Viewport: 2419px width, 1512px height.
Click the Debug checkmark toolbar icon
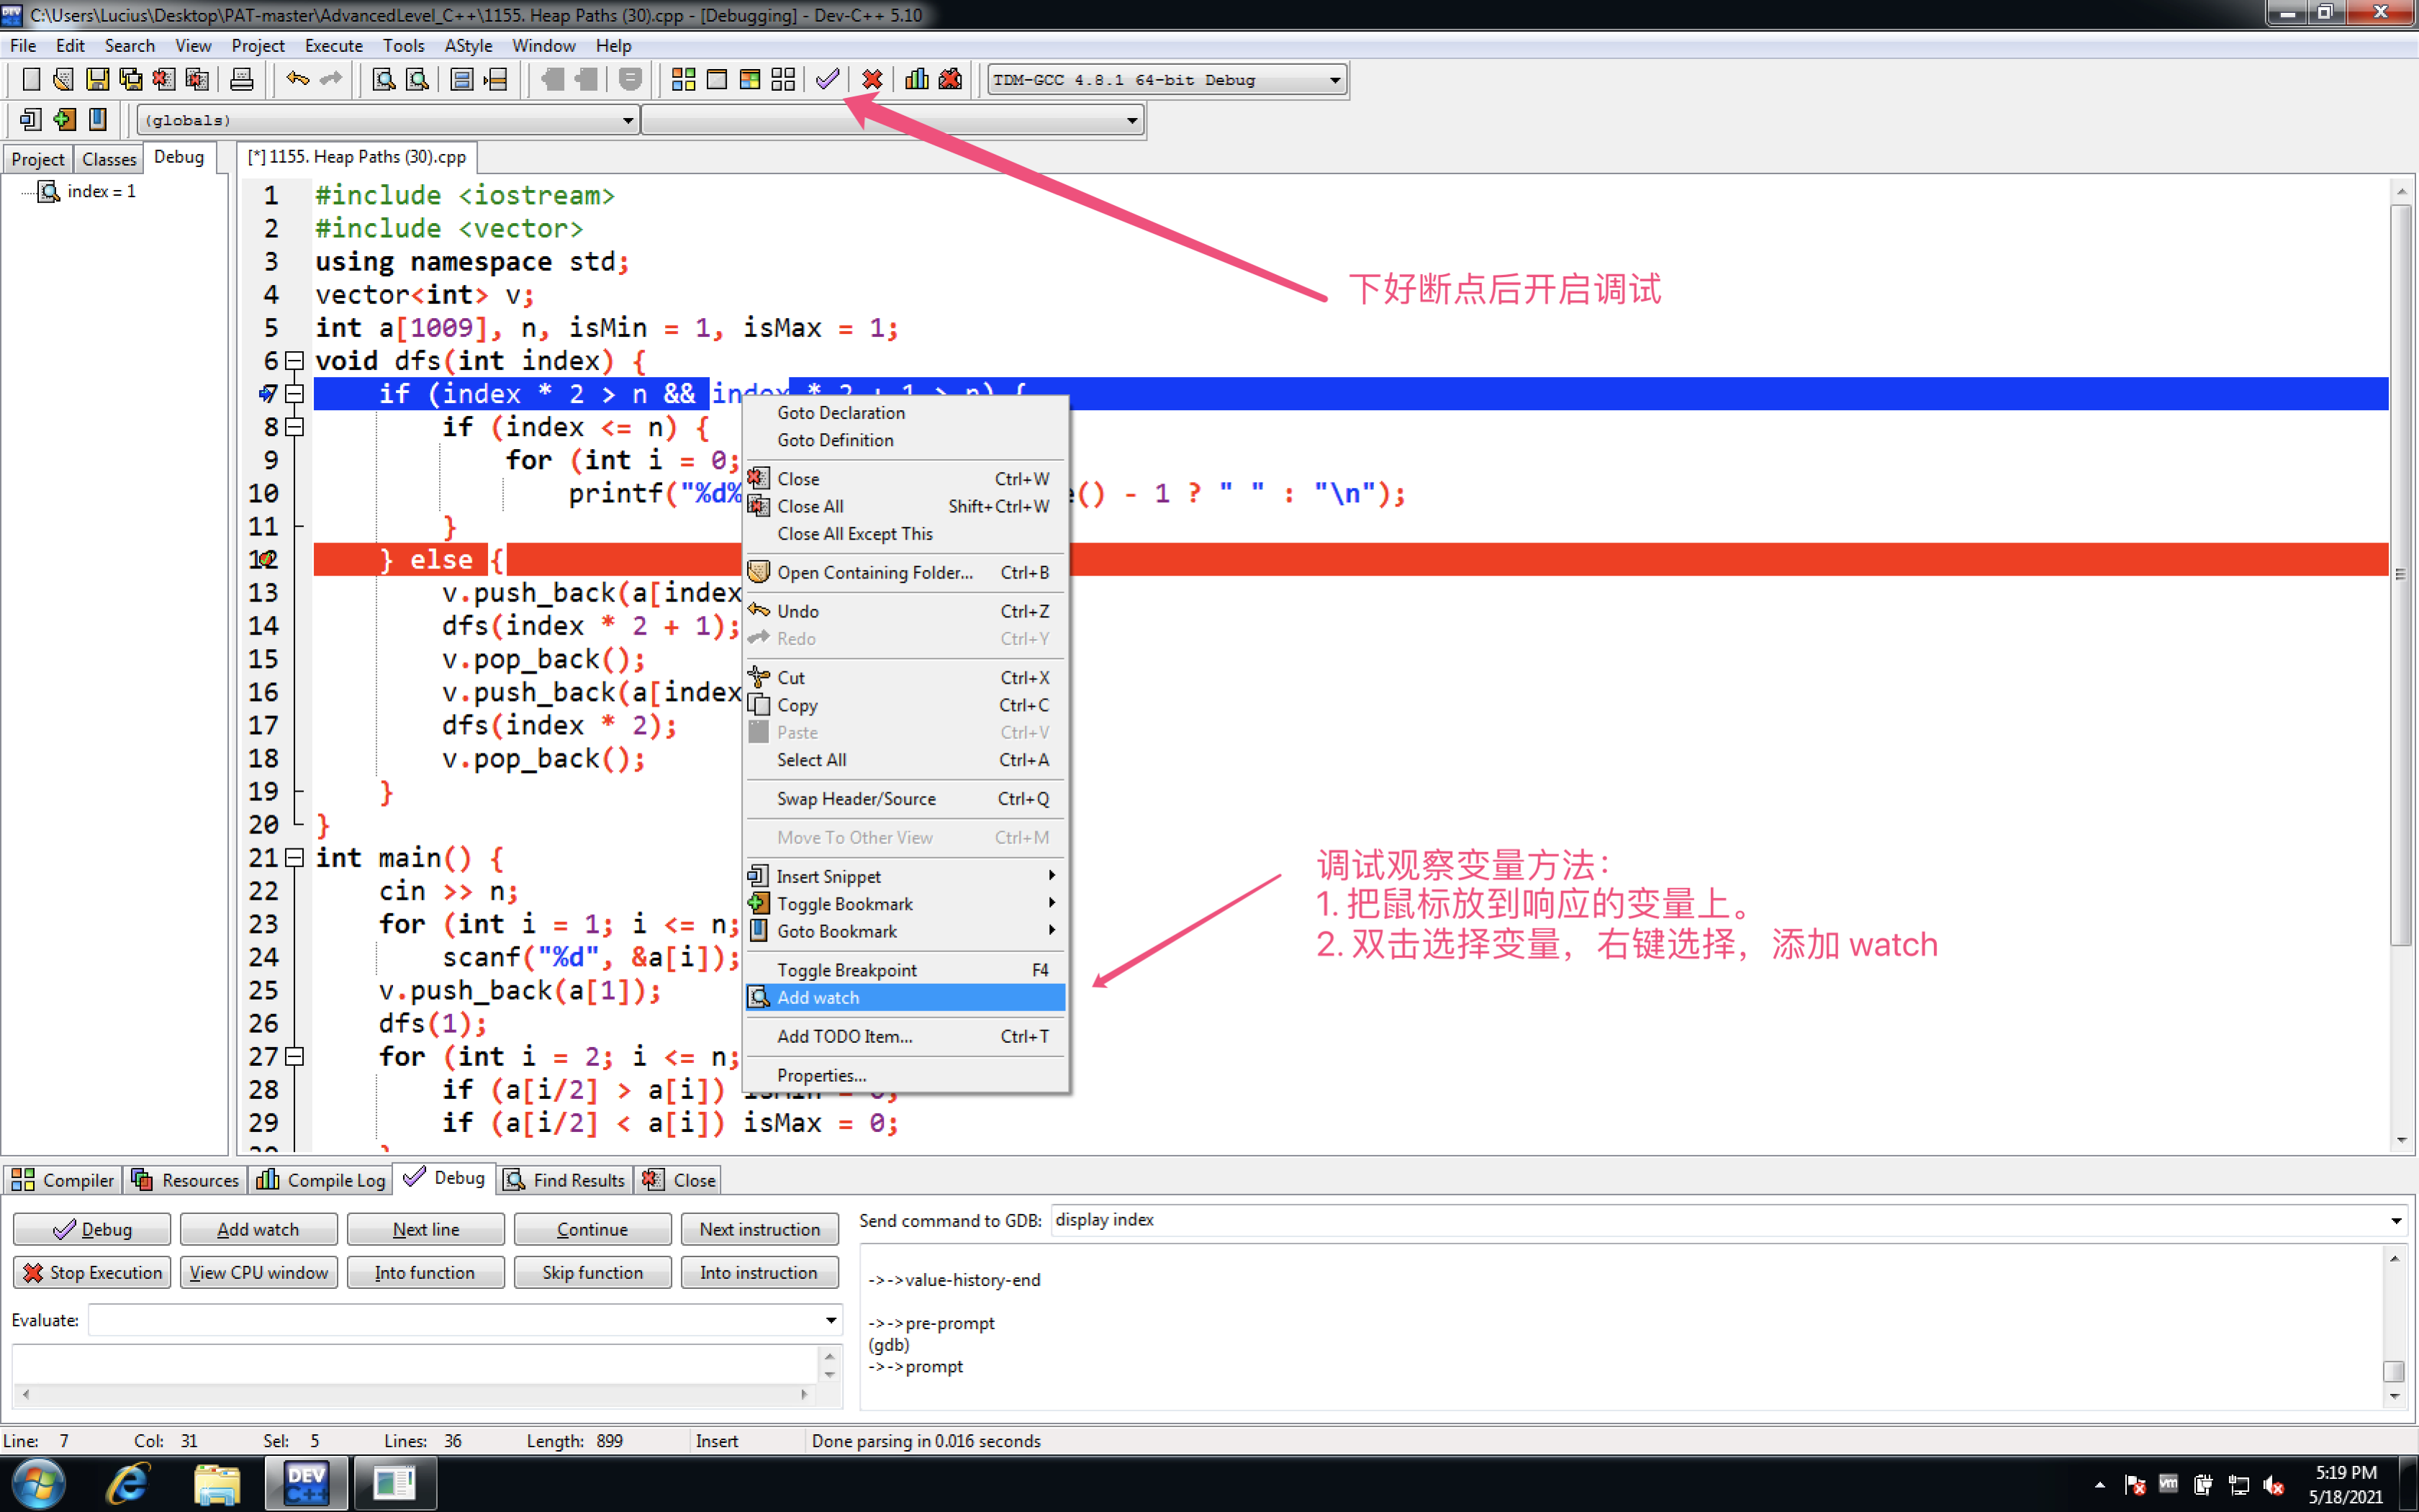point(827,79)
